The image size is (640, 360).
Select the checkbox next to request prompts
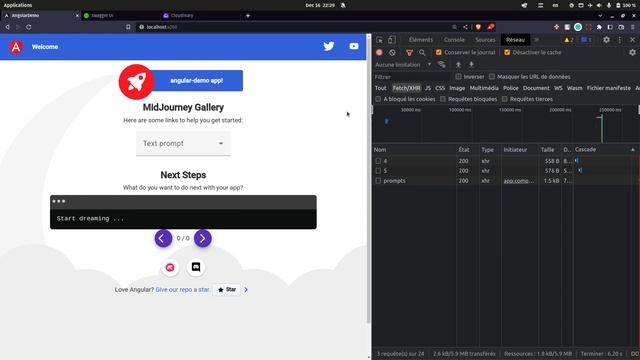[x=378, y=180]
